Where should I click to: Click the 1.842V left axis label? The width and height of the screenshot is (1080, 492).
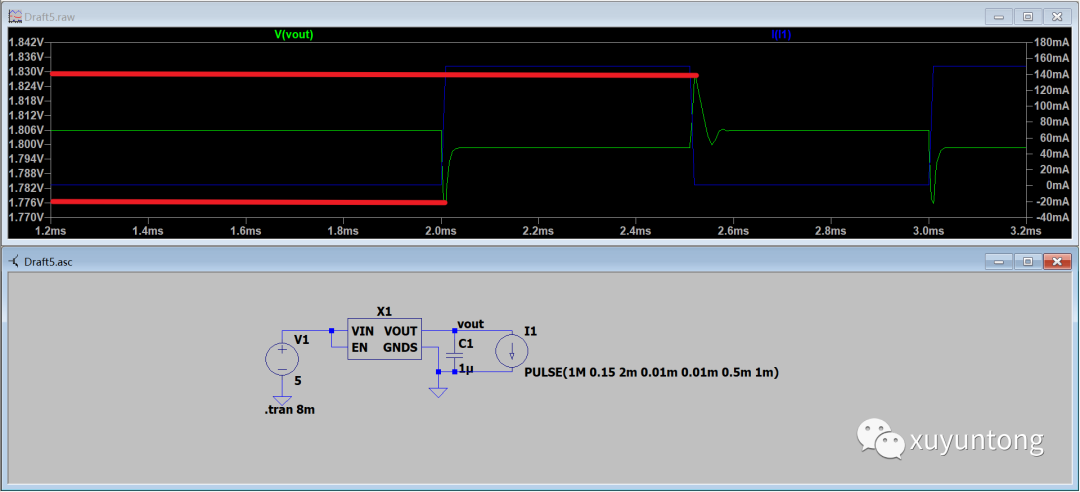point(25,42)
